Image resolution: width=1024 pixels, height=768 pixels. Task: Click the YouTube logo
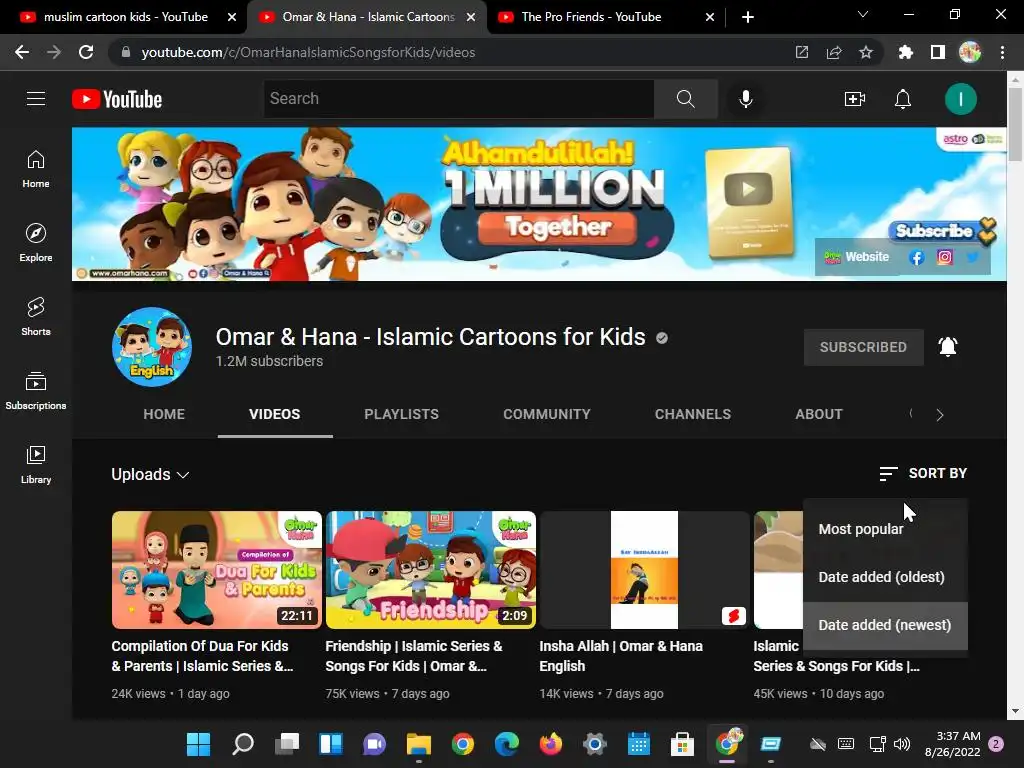click(x=117, y=99)
